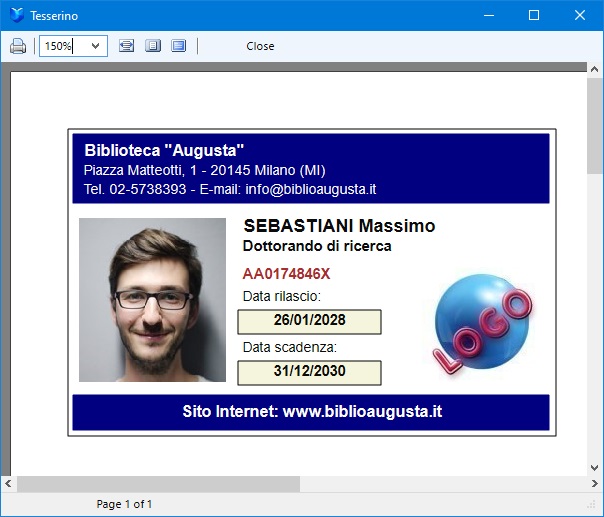
Task: Click the vertical scrollbar down arrow
Action: pos(594,468)
